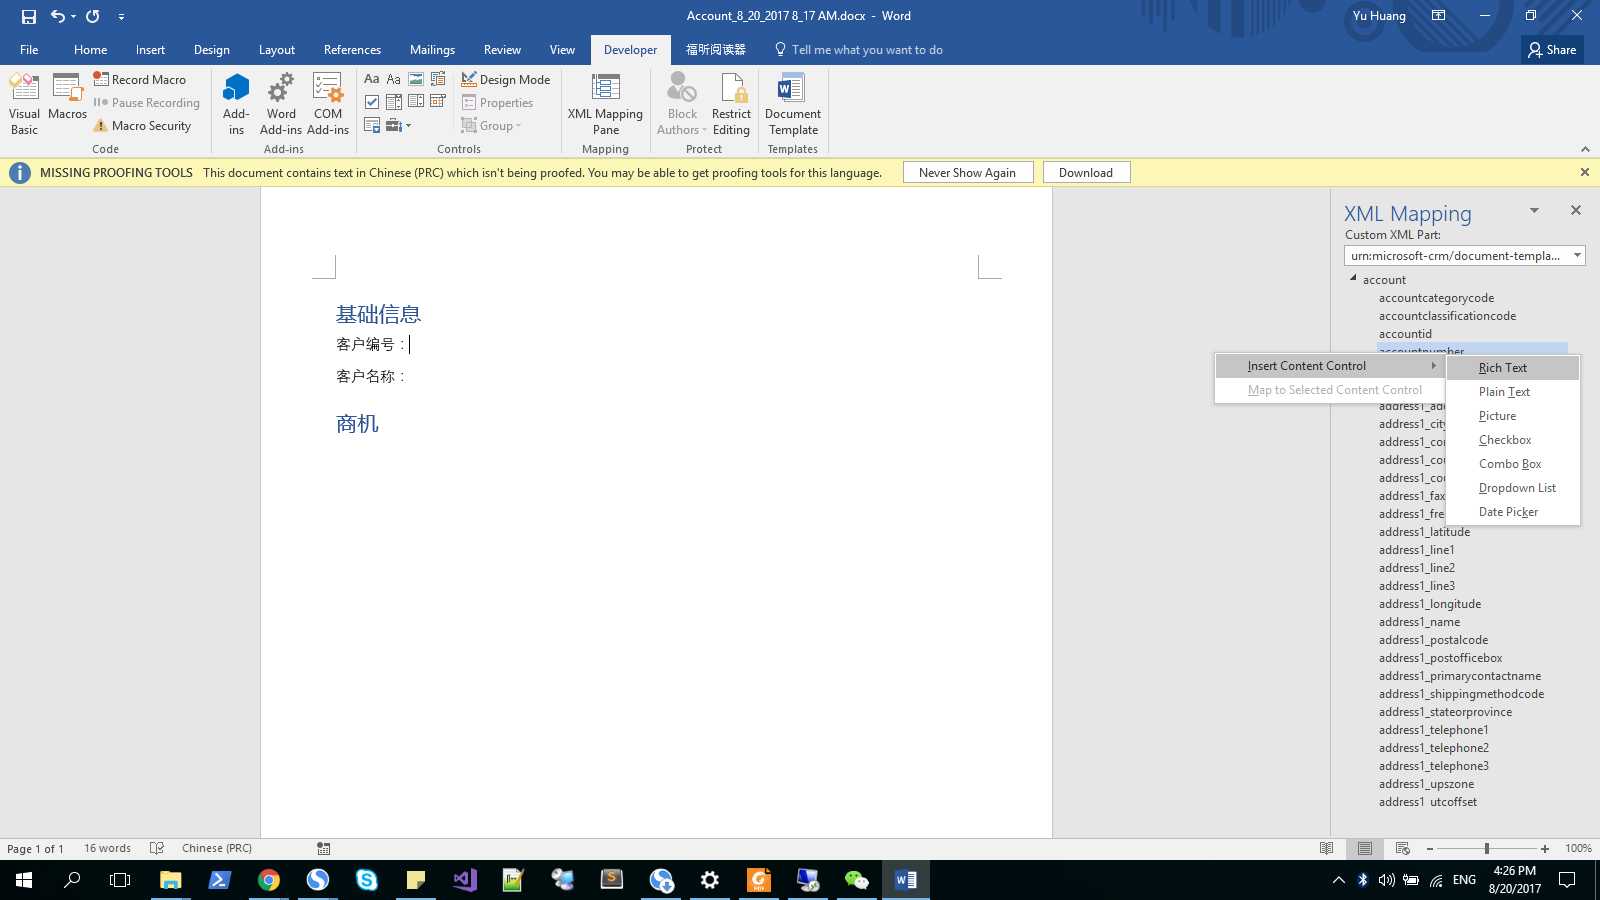Switch to Web Layout view in status bar
This screenshot has height=900, width=1600.
point(1402,848)
